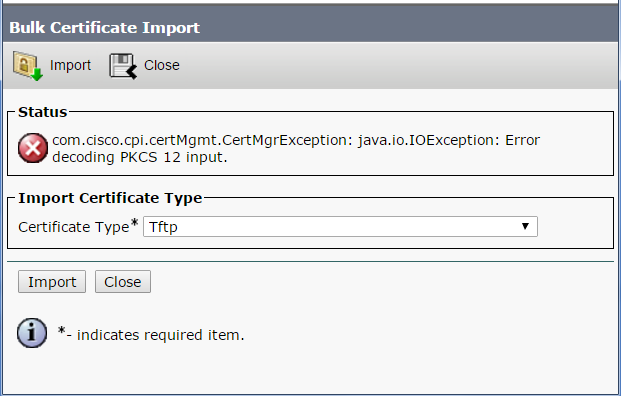Click the 'decoding PKCS 12 input' line
621x396 pixels.
(140, 157)
